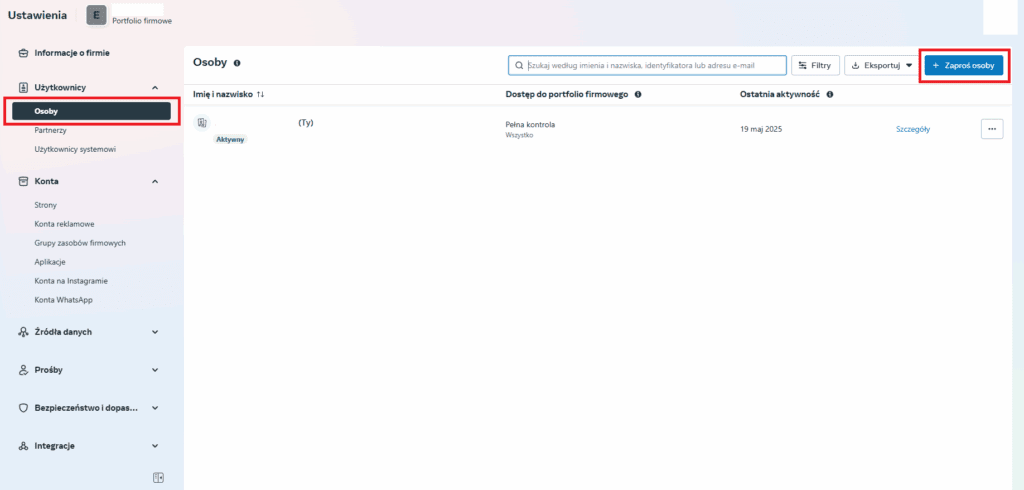This screenshot has width=1024, height=490.
Task: Click the Portfolio firmowe label
Action: click(x=142, y=21)
